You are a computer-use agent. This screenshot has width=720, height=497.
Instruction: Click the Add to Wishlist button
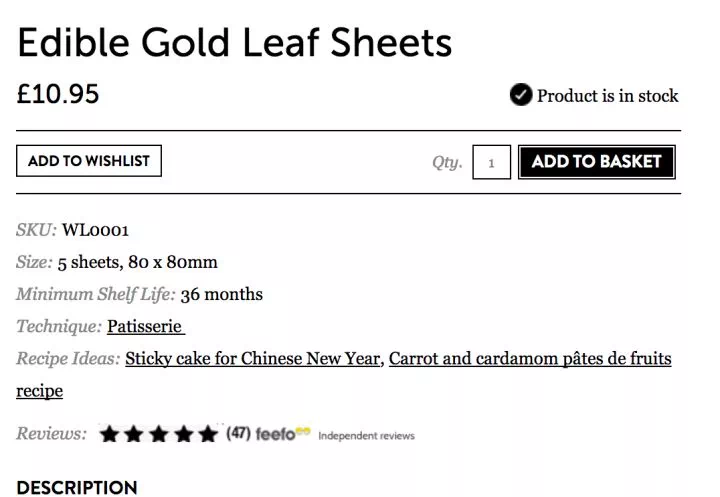[x=89, y=161]
